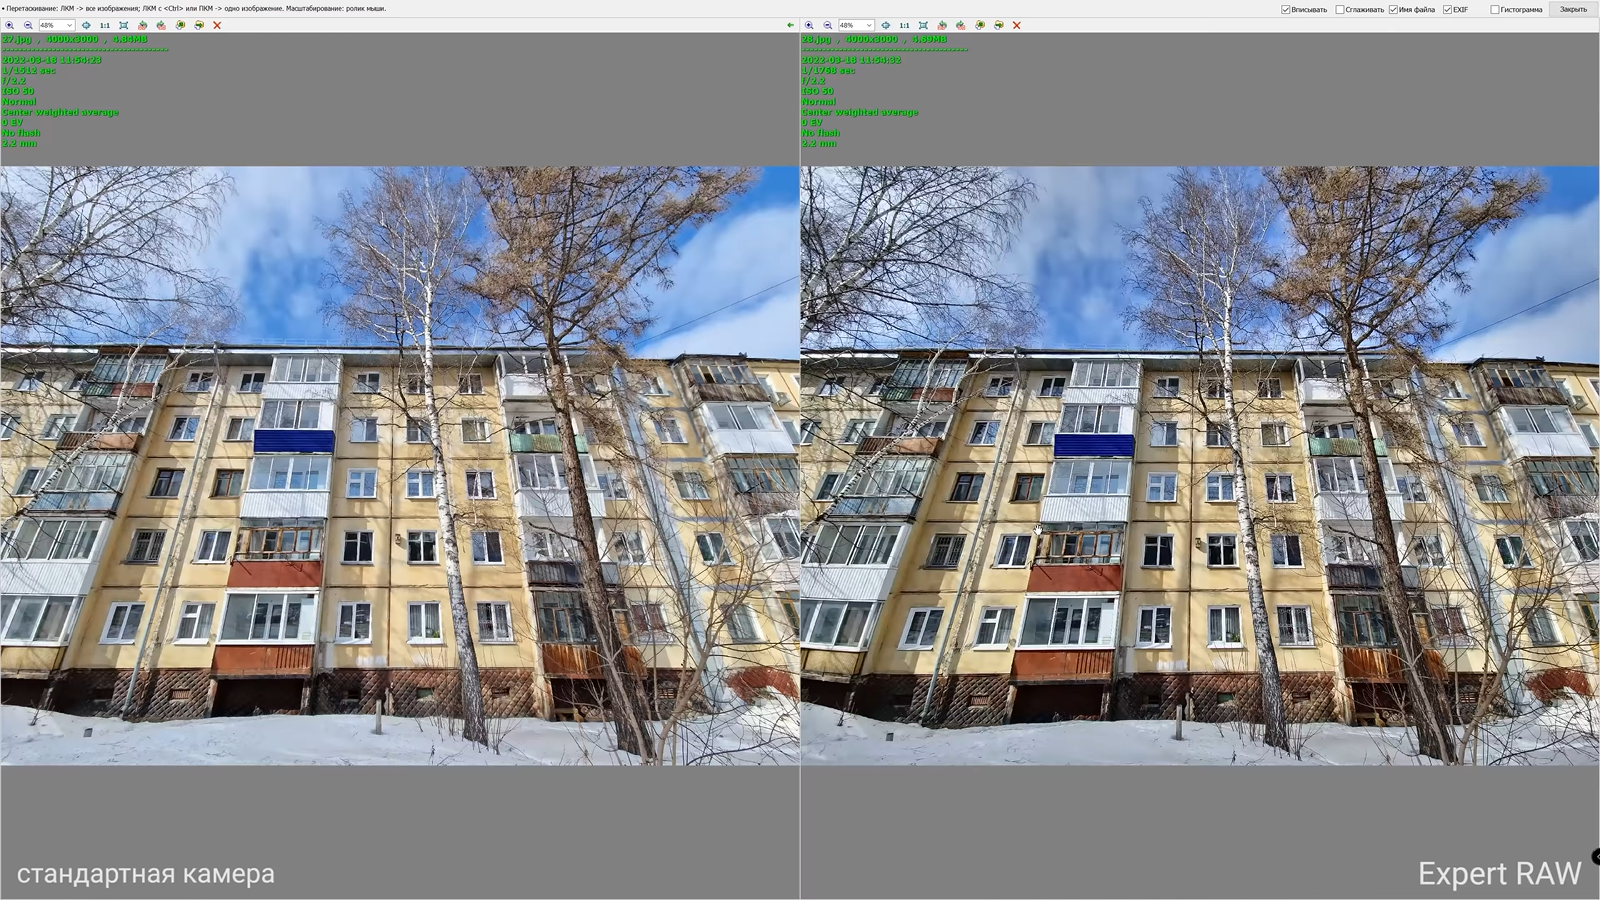Rotate right image clockwise
The width and height of the screenshot is (1600, 900).
point(961,25)
